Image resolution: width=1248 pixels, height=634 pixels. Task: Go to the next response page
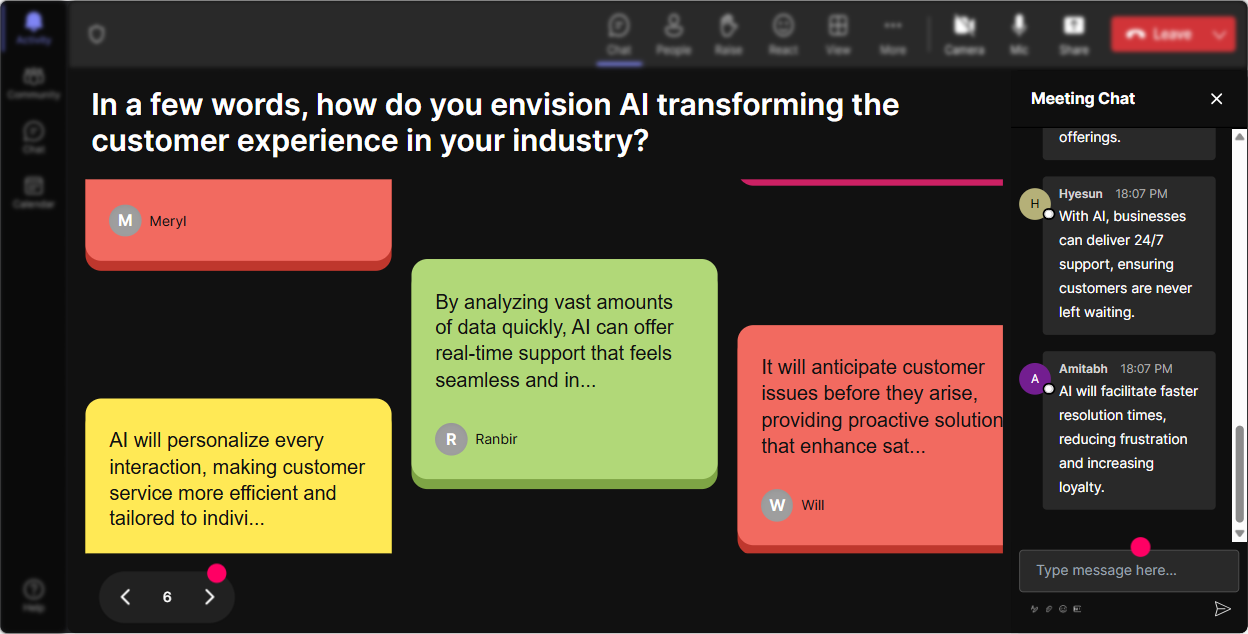[x=209, y=597]
